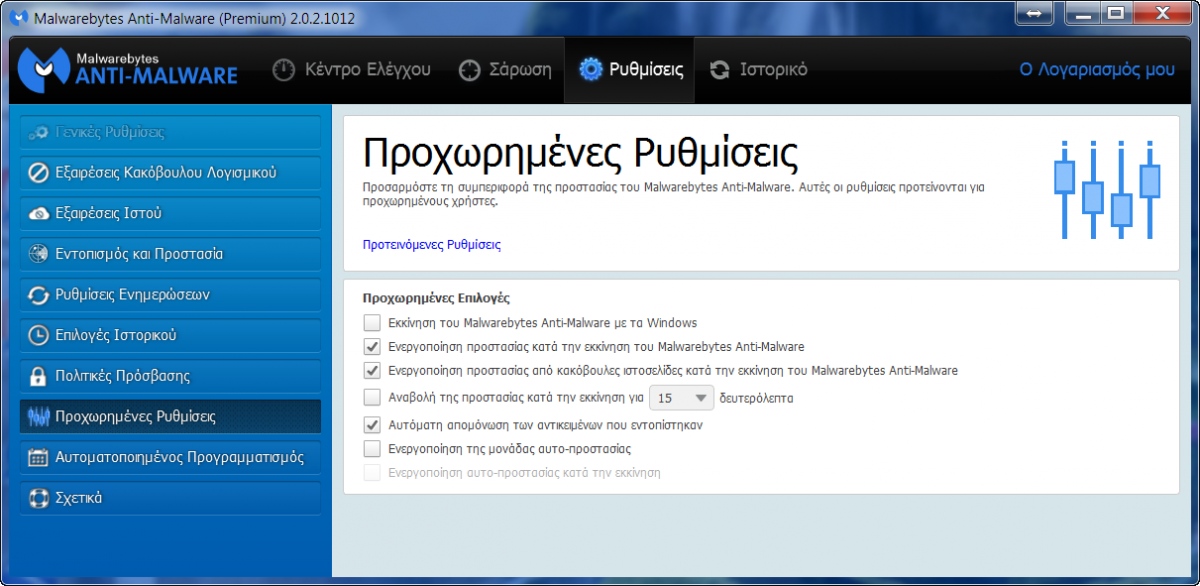Click the large Προχωρημένες Ρυθμίσεις page title
Screen dimensions: 1200x586
point(580,155)
